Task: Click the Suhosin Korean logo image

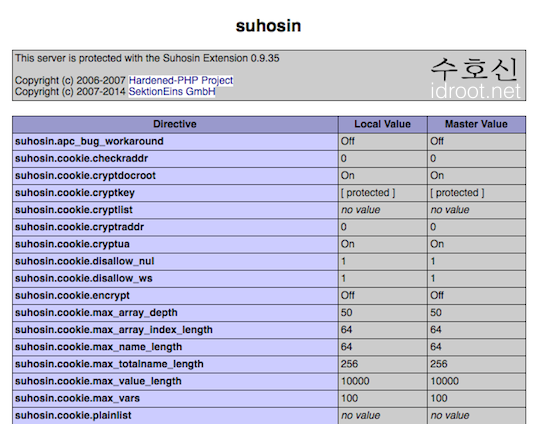Action: coord(475,78)
